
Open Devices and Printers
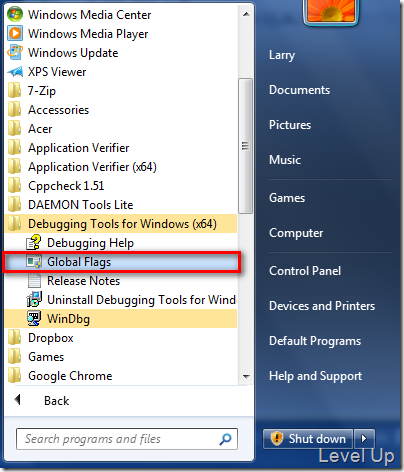click(322, 306)
